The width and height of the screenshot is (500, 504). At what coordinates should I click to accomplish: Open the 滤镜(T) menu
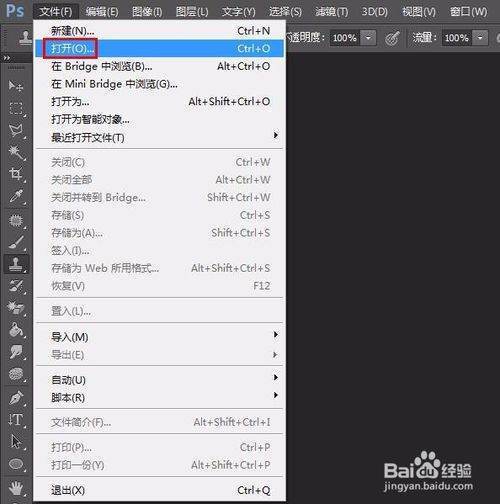coord(332,12)
